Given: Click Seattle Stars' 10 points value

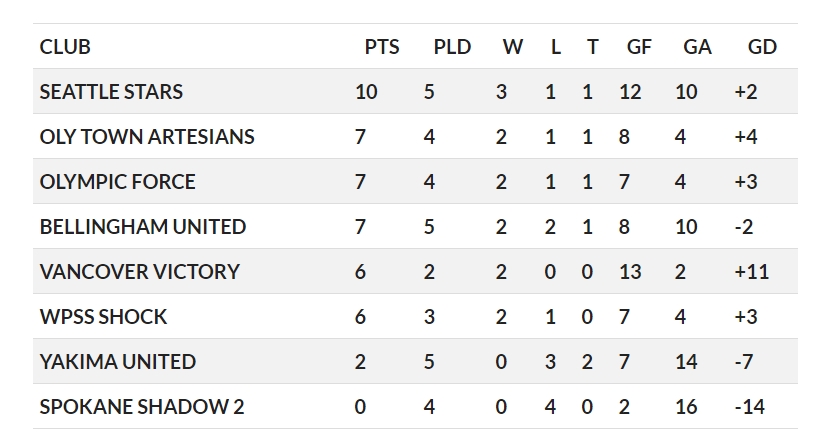Looking at the screenshot, I should point(366,92).
